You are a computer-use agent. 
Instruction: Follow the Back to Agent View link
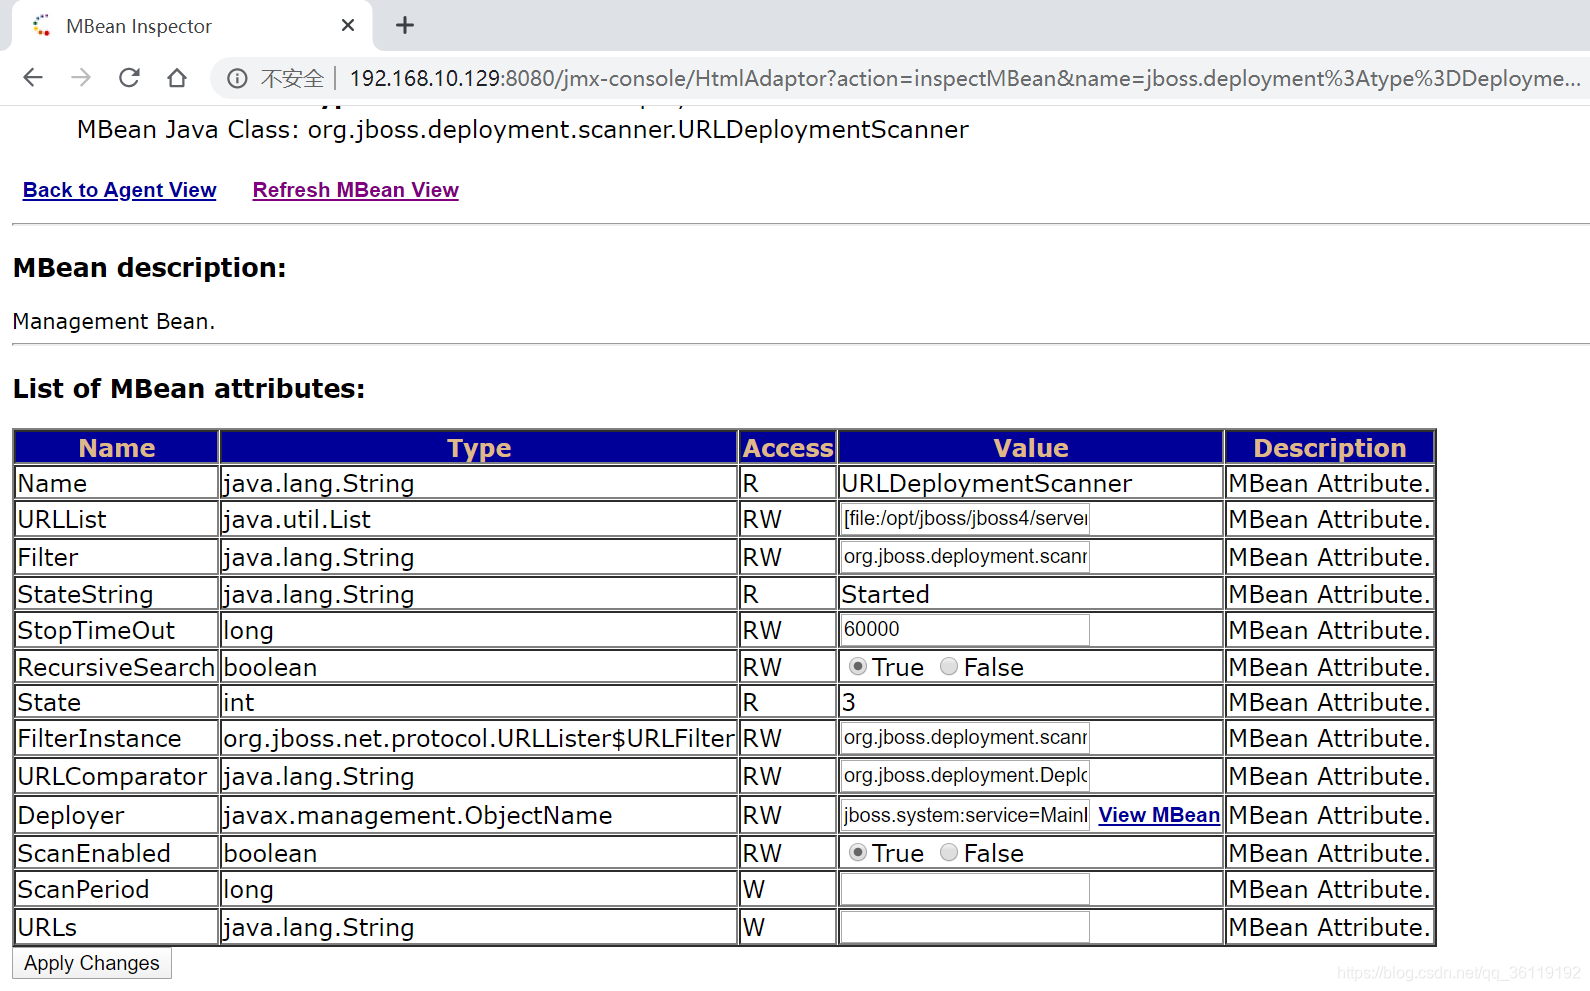pos(120,190)
